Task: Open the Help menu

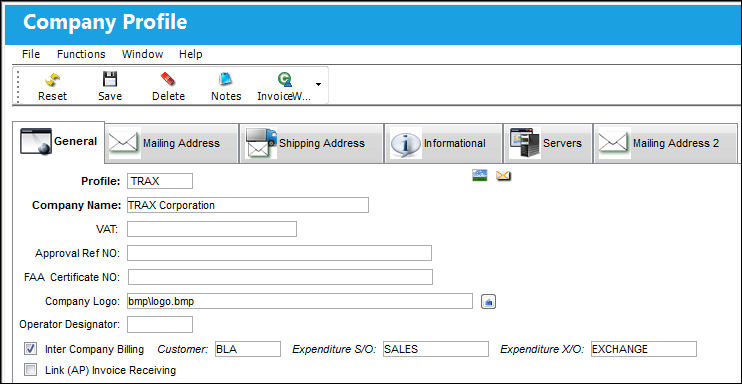Action: click(190, 54)
